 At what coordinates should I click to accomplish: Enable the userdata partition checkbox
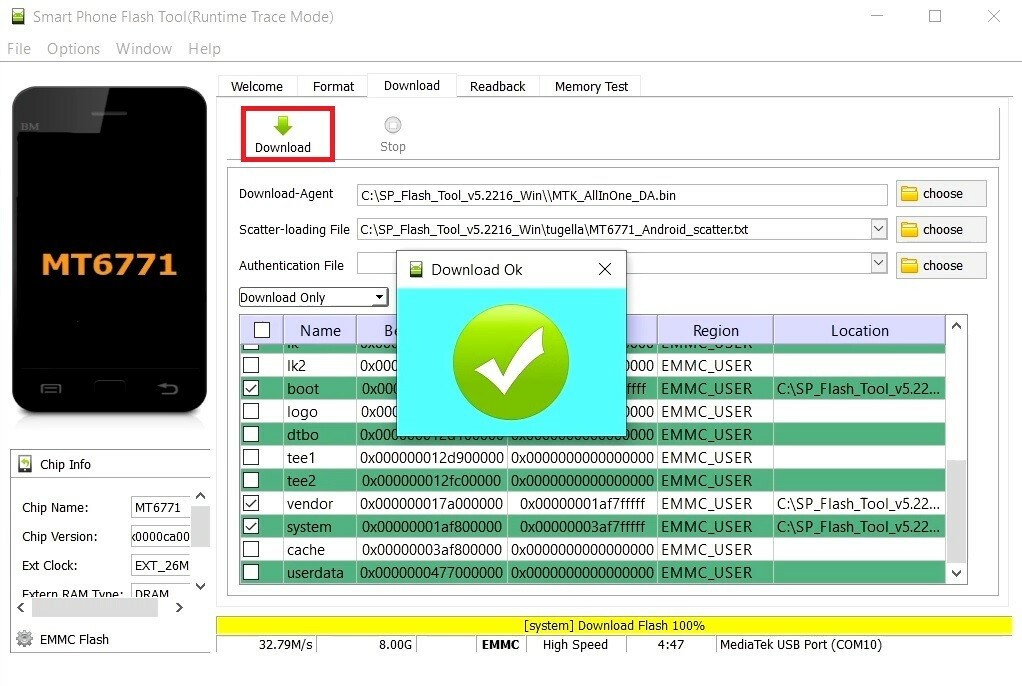(252, 572)
